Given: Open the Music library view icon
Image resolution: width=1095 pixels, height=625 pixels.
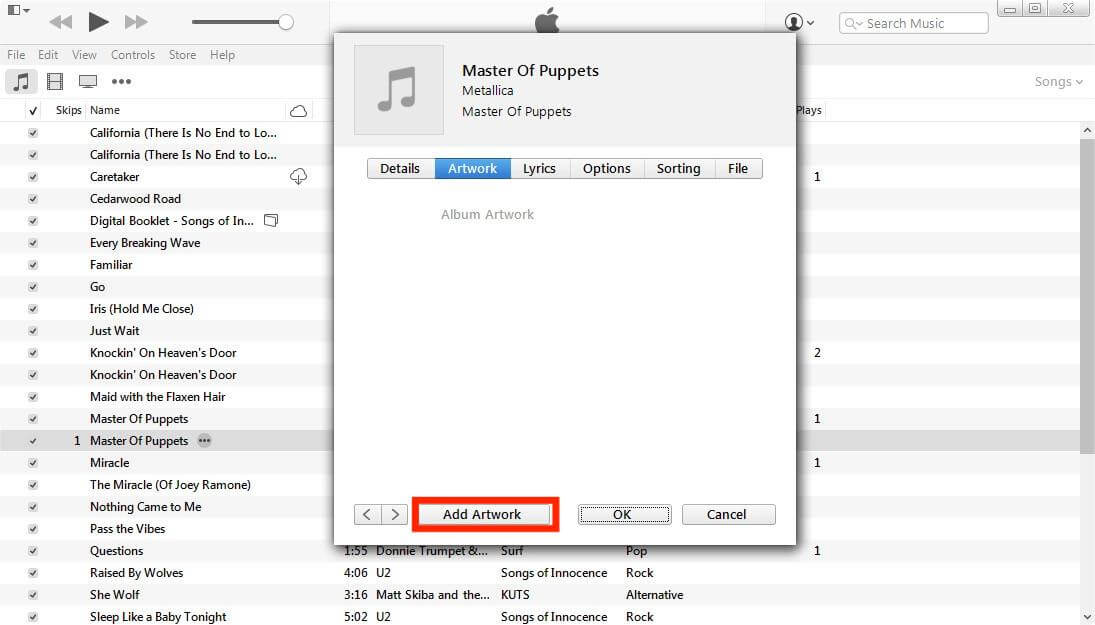Looking at the screenshot, I should 22,82.
